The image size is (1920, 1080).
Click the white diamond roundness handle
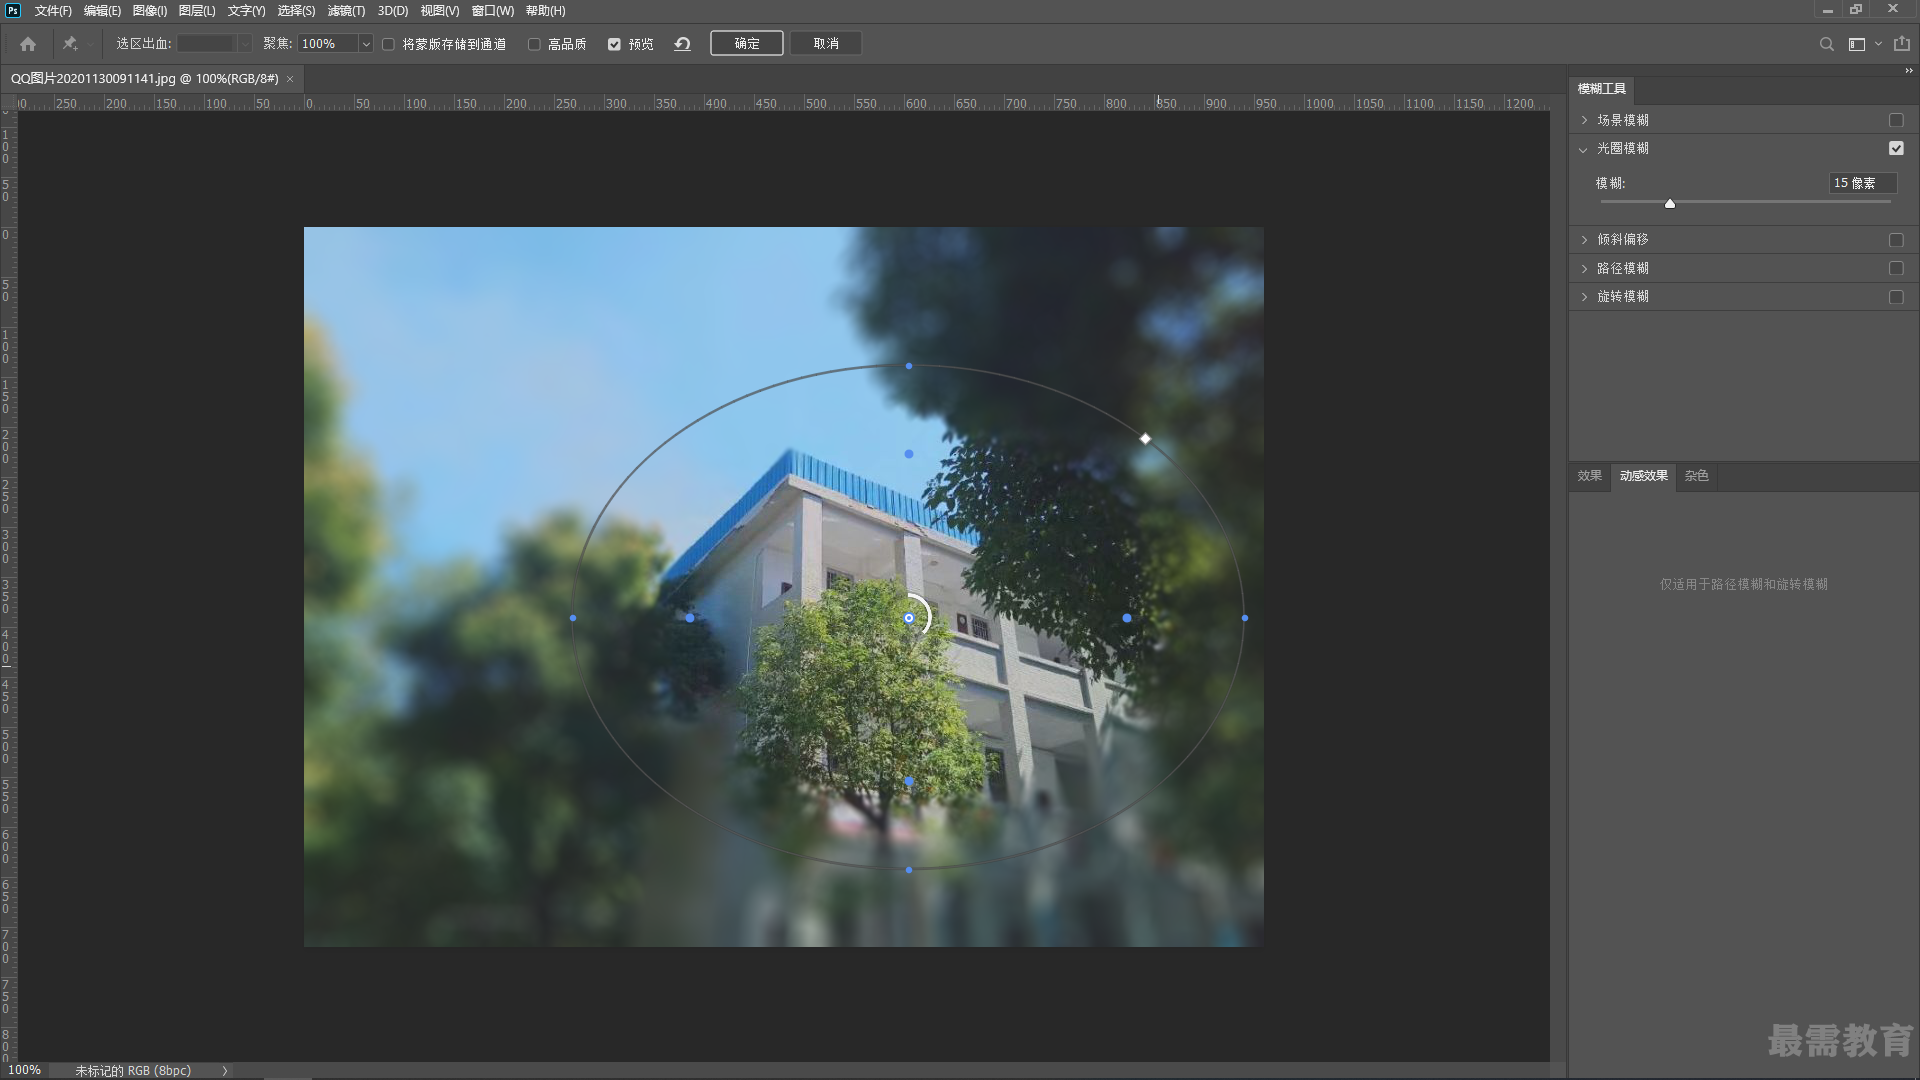click(1145, 438)
